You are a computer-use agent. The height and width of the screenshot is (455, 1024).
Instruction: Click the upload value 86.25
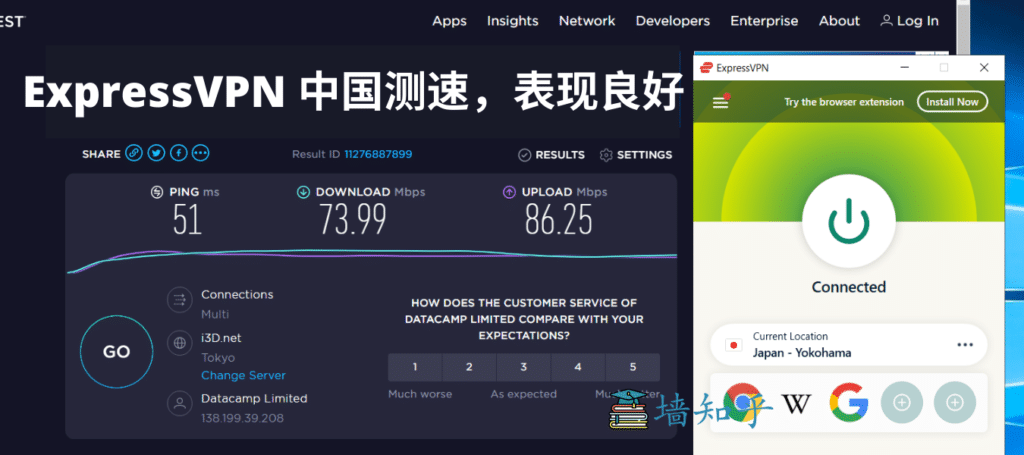point(559,219)
